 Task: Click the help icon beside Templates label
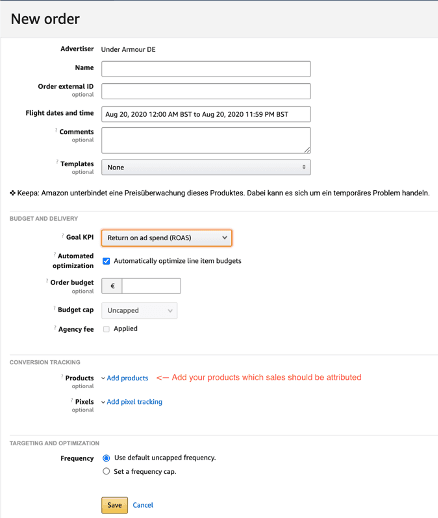click(x=57, y=162)
